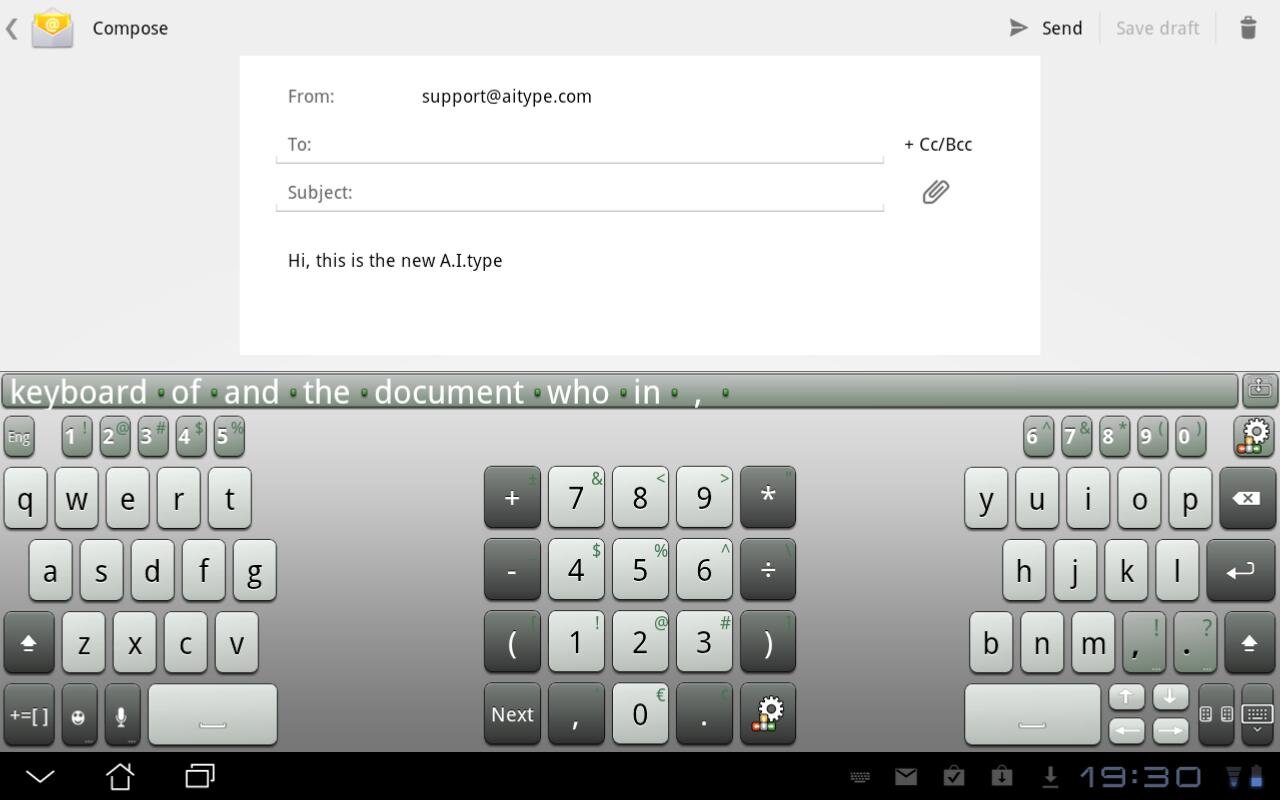Save the message as draft
Screen dimensions: 1280x800
coord(1157,28)
